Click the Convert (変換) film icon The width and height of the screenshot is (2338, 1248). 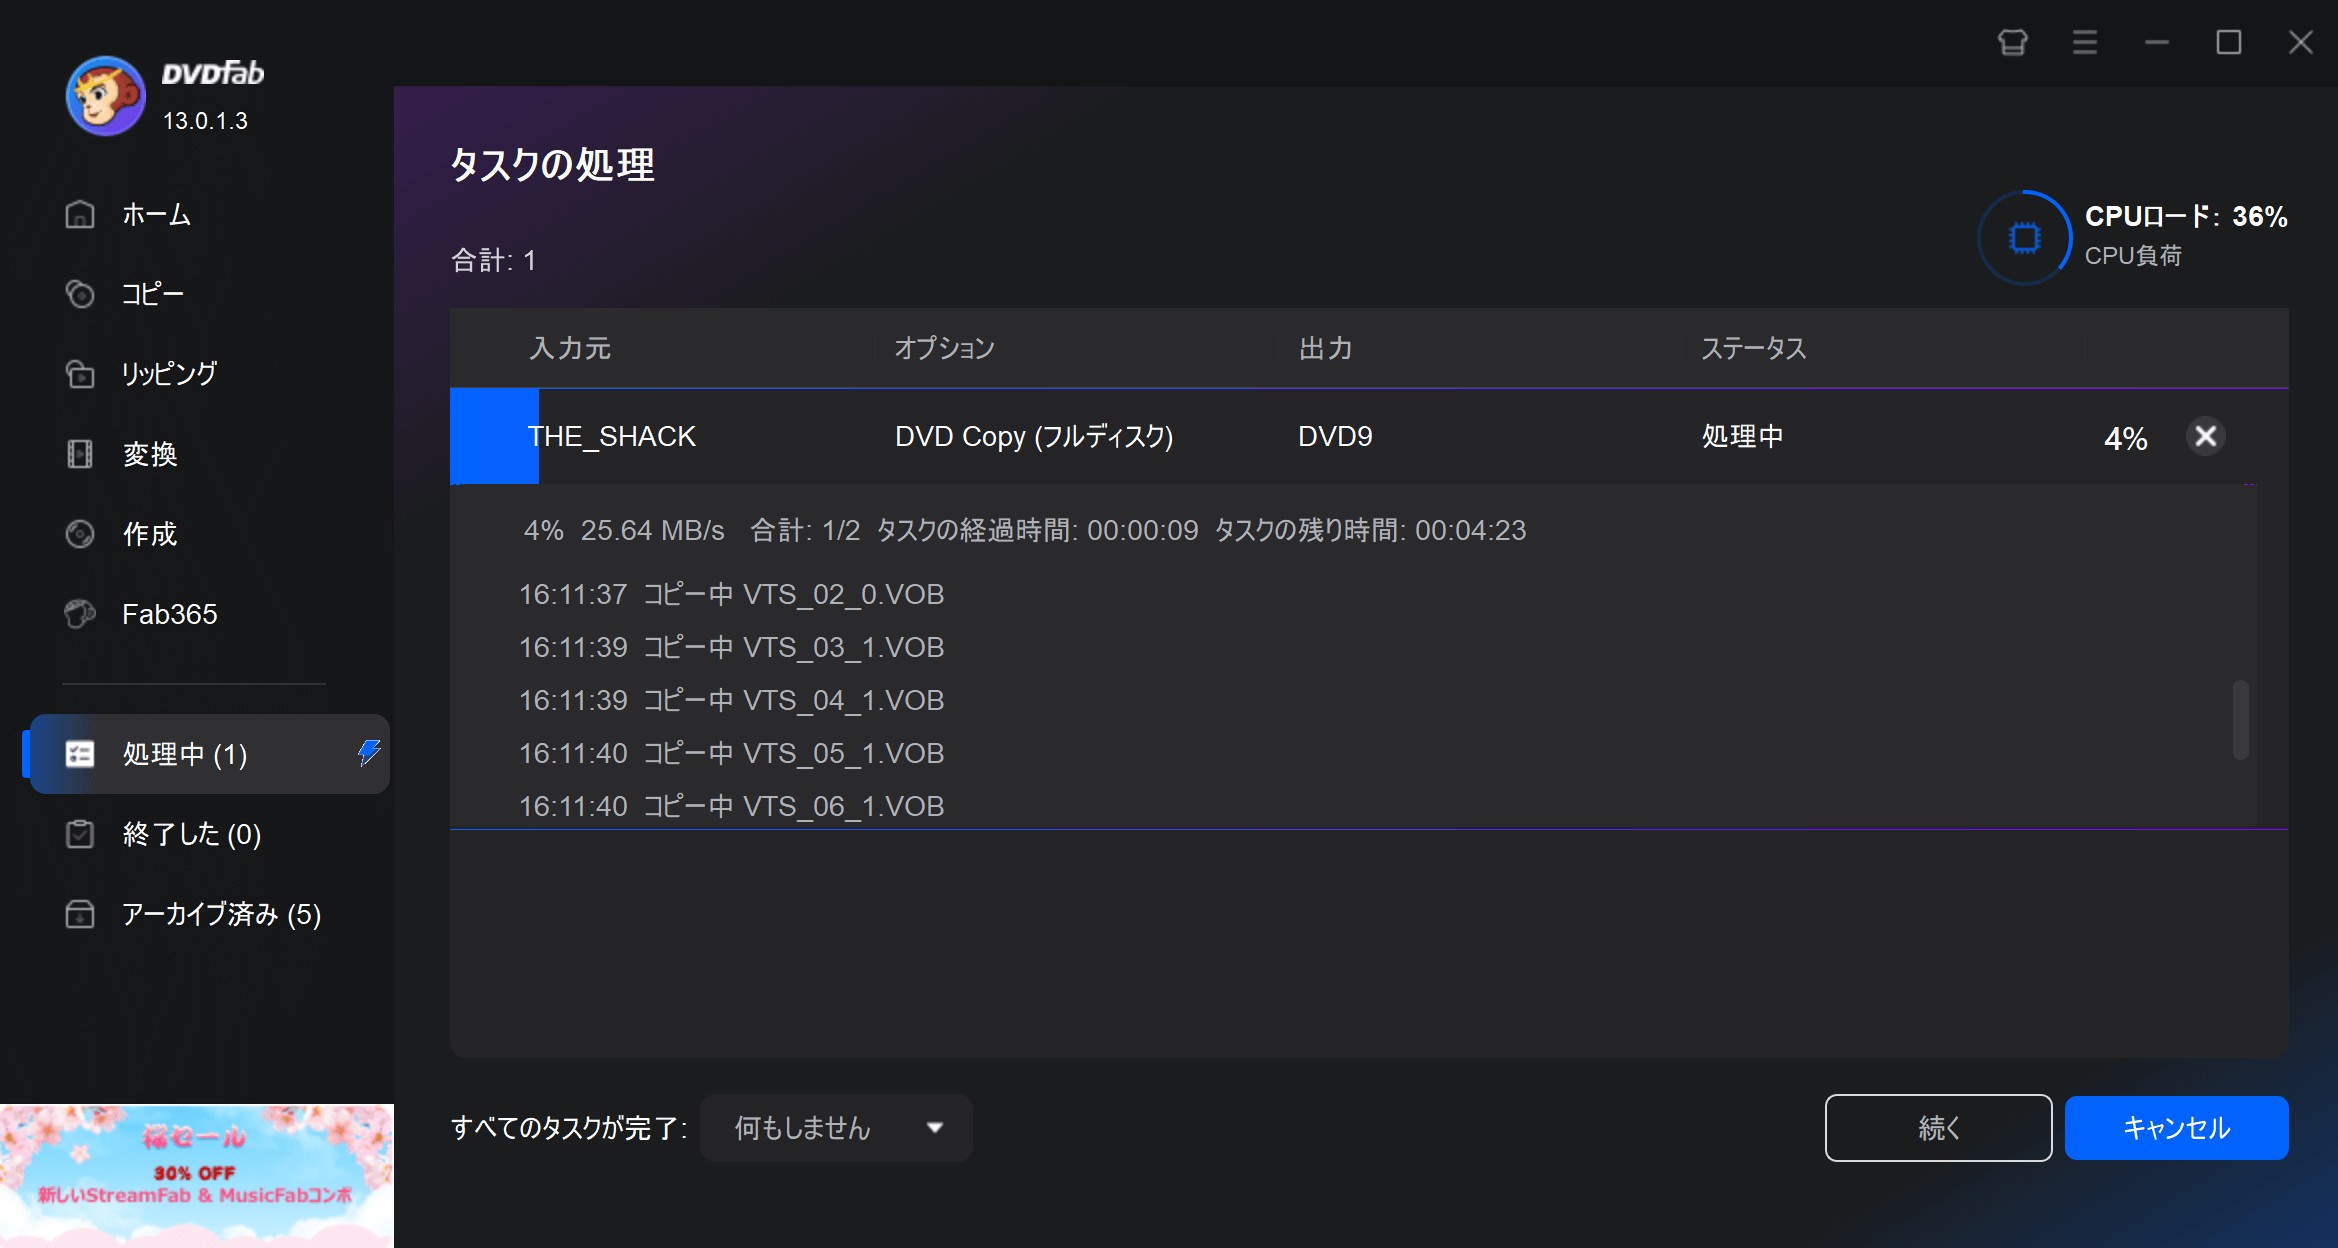(x=80, y=454)
